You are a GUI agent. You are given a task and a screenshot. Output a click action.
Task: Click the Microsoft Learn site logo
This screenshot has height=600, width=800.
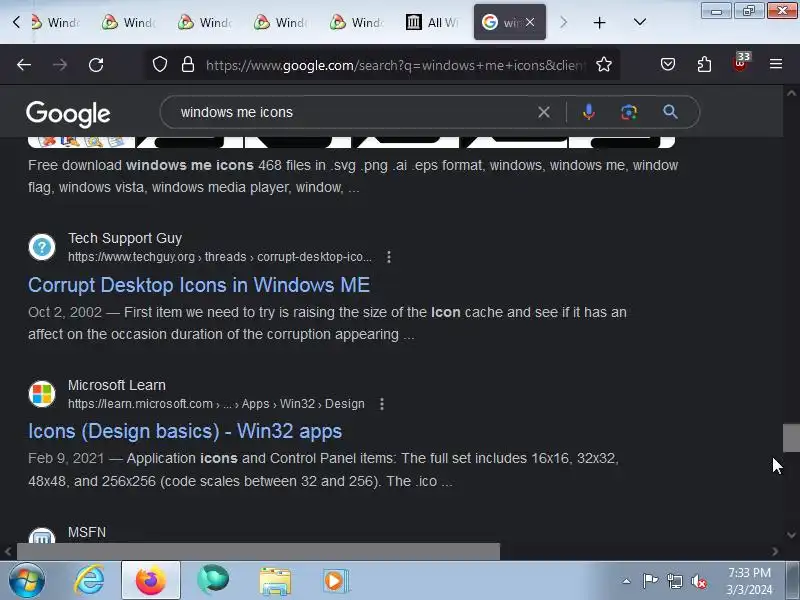point(42,394)
